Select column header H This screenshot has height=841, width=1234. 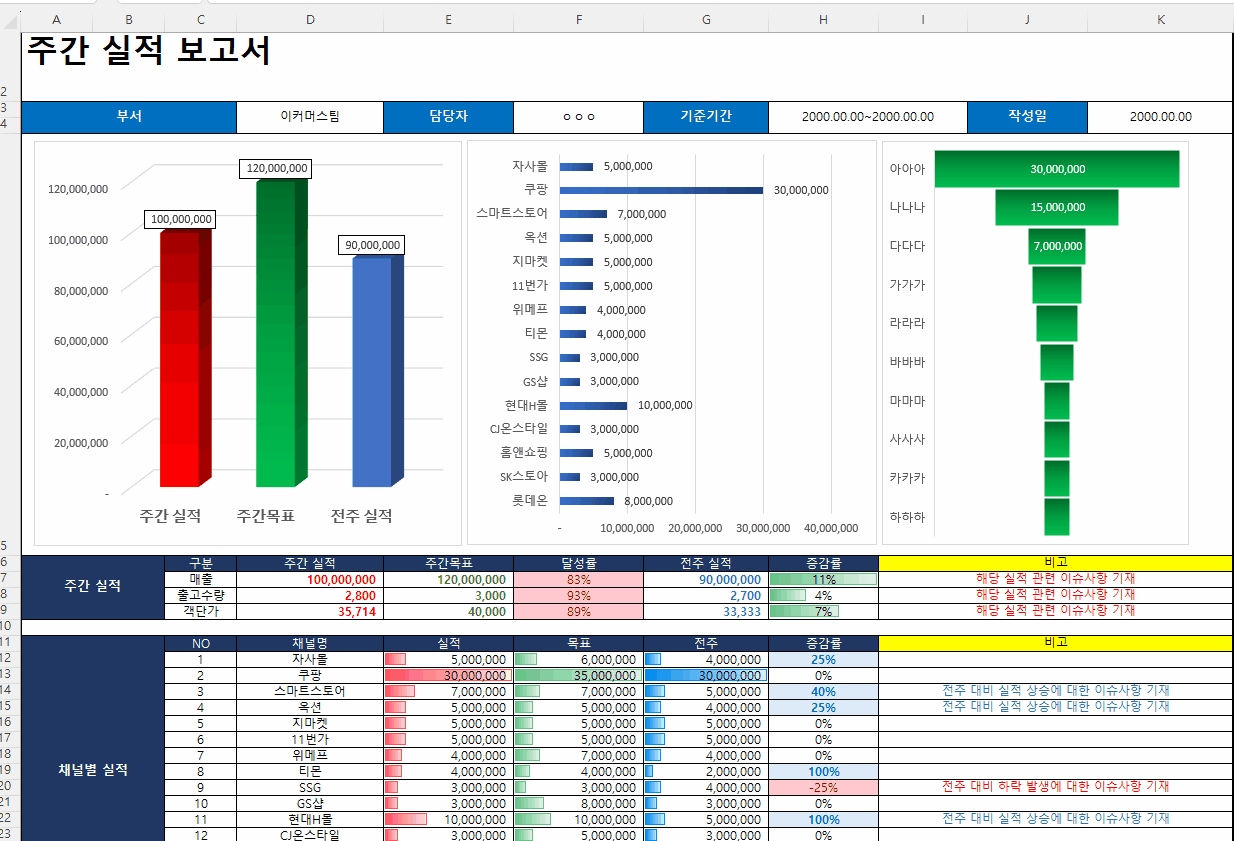[x=823, y=19]
